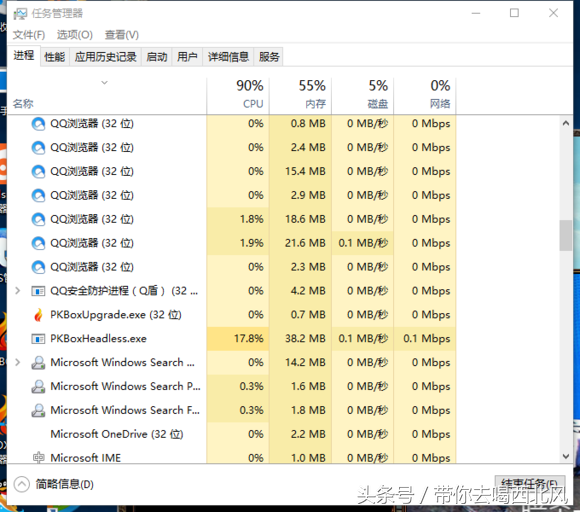Select the PKBoxUpgrade.exe flame icon

[x=38, y=315]
